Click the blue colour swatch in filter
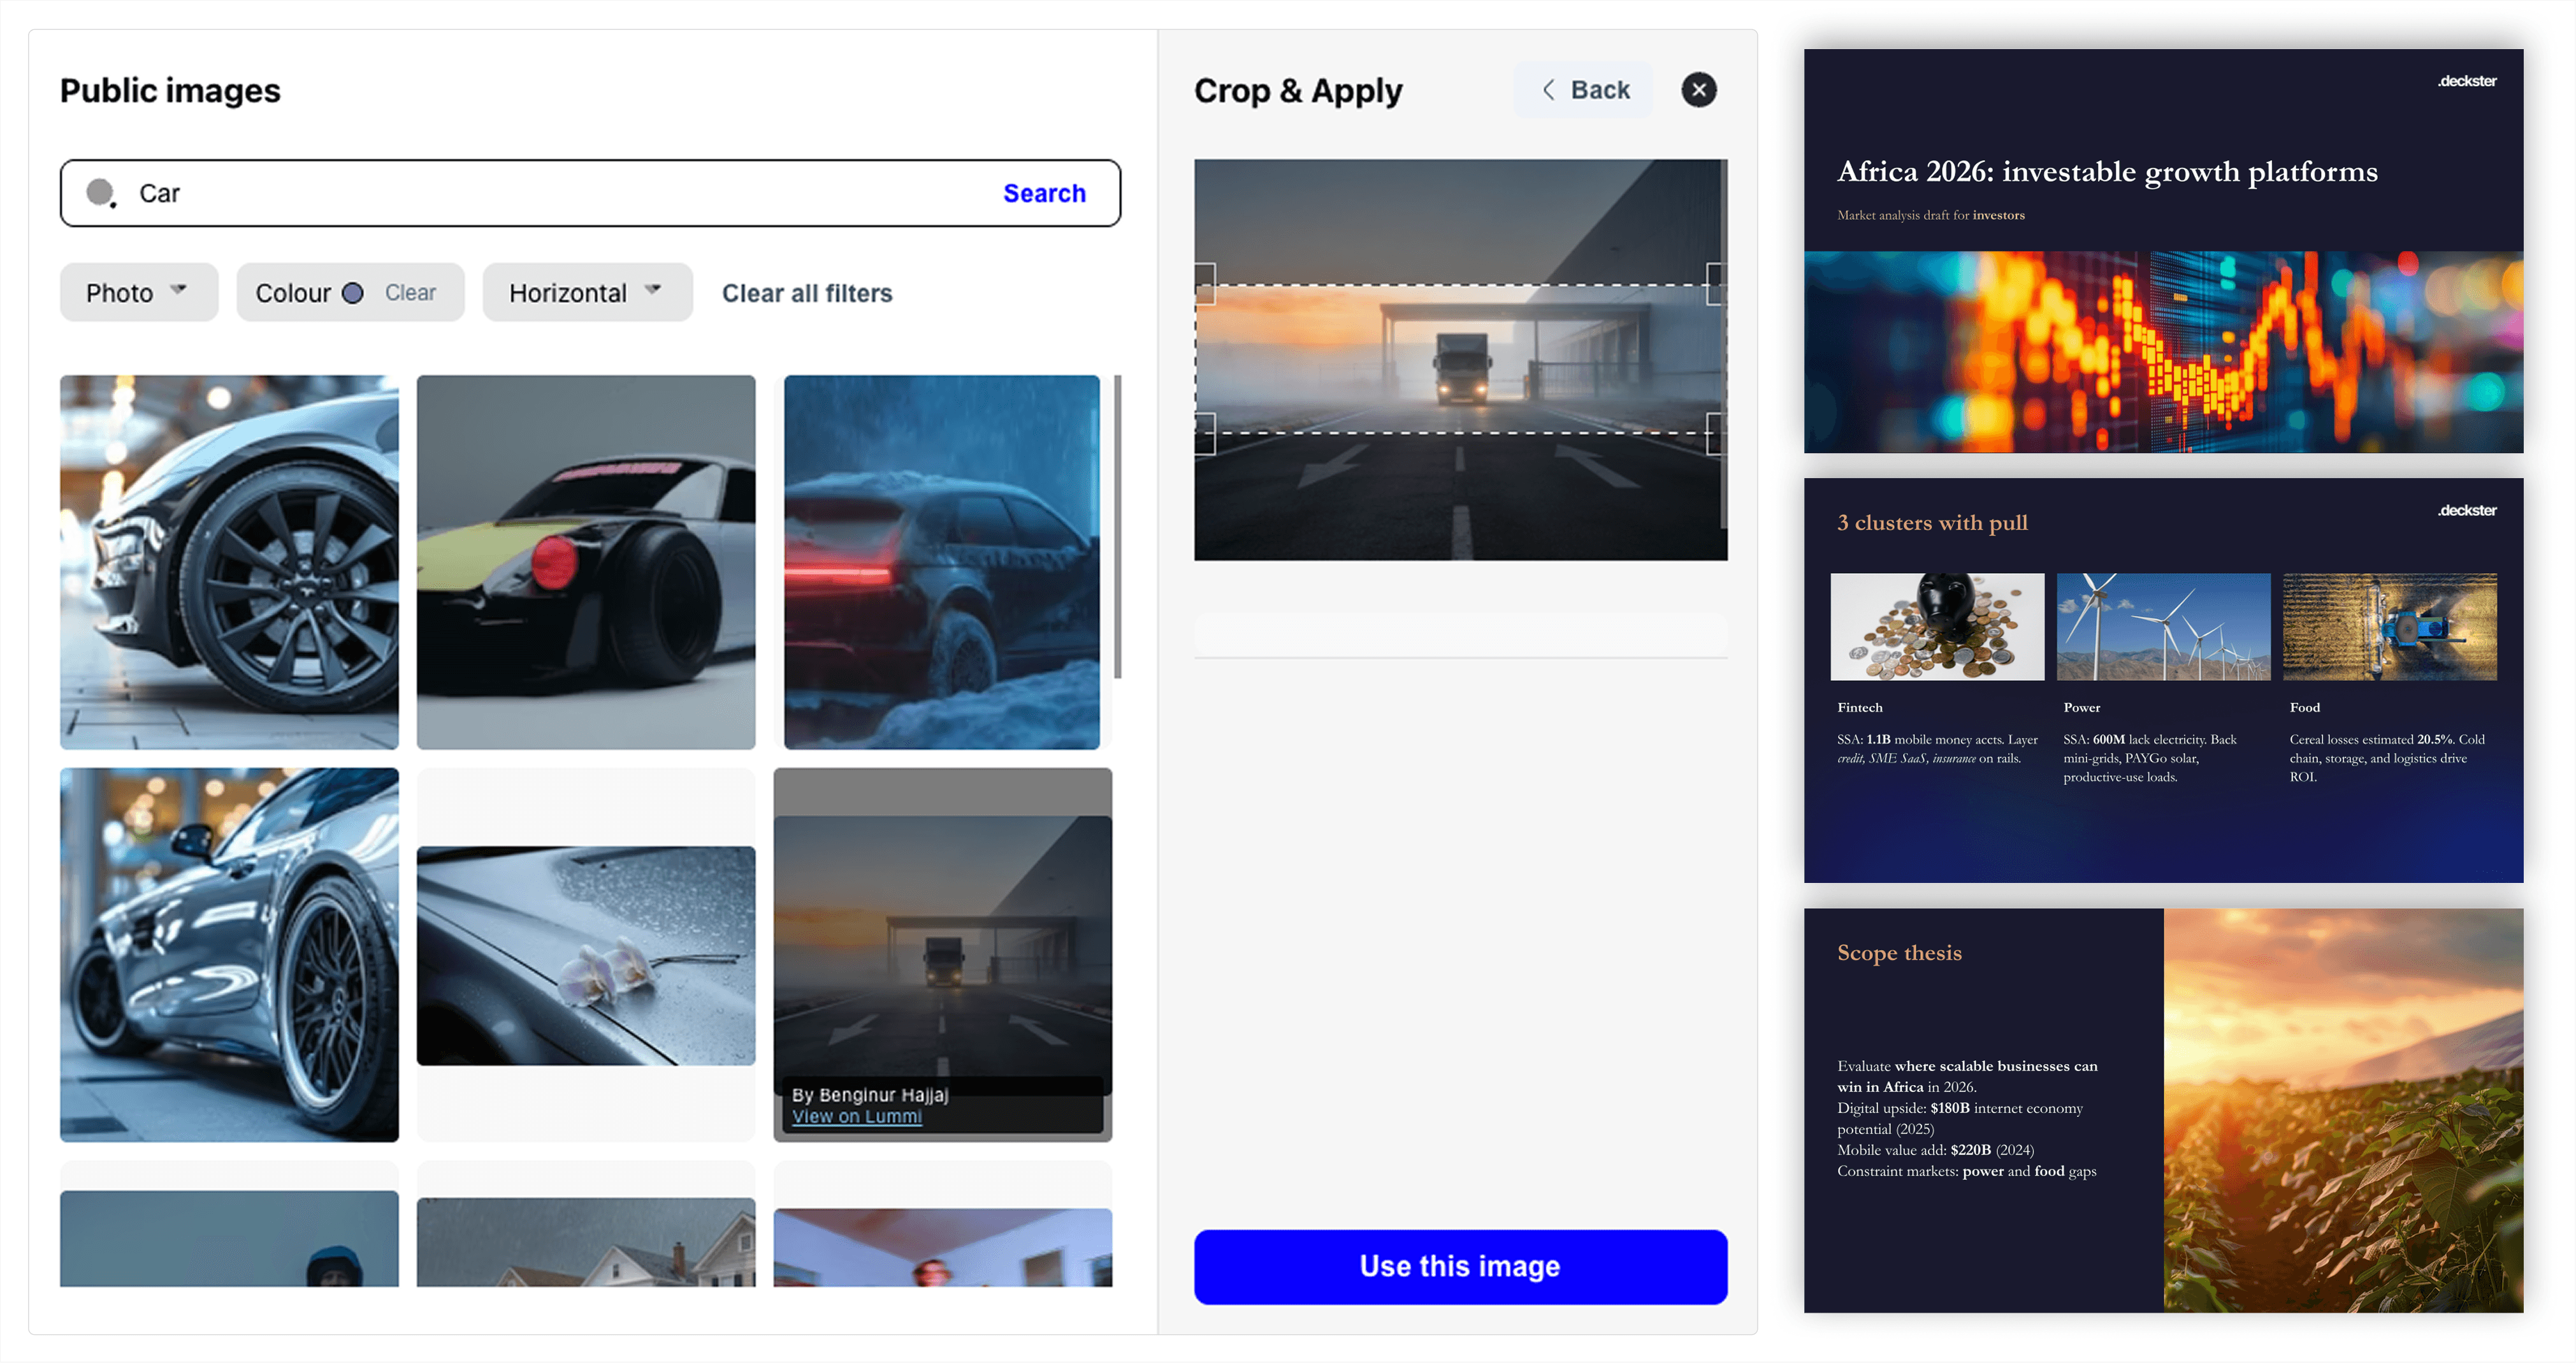Image resolution: width=2576 pixels, height=1363 pixels. tap(352, 292)
